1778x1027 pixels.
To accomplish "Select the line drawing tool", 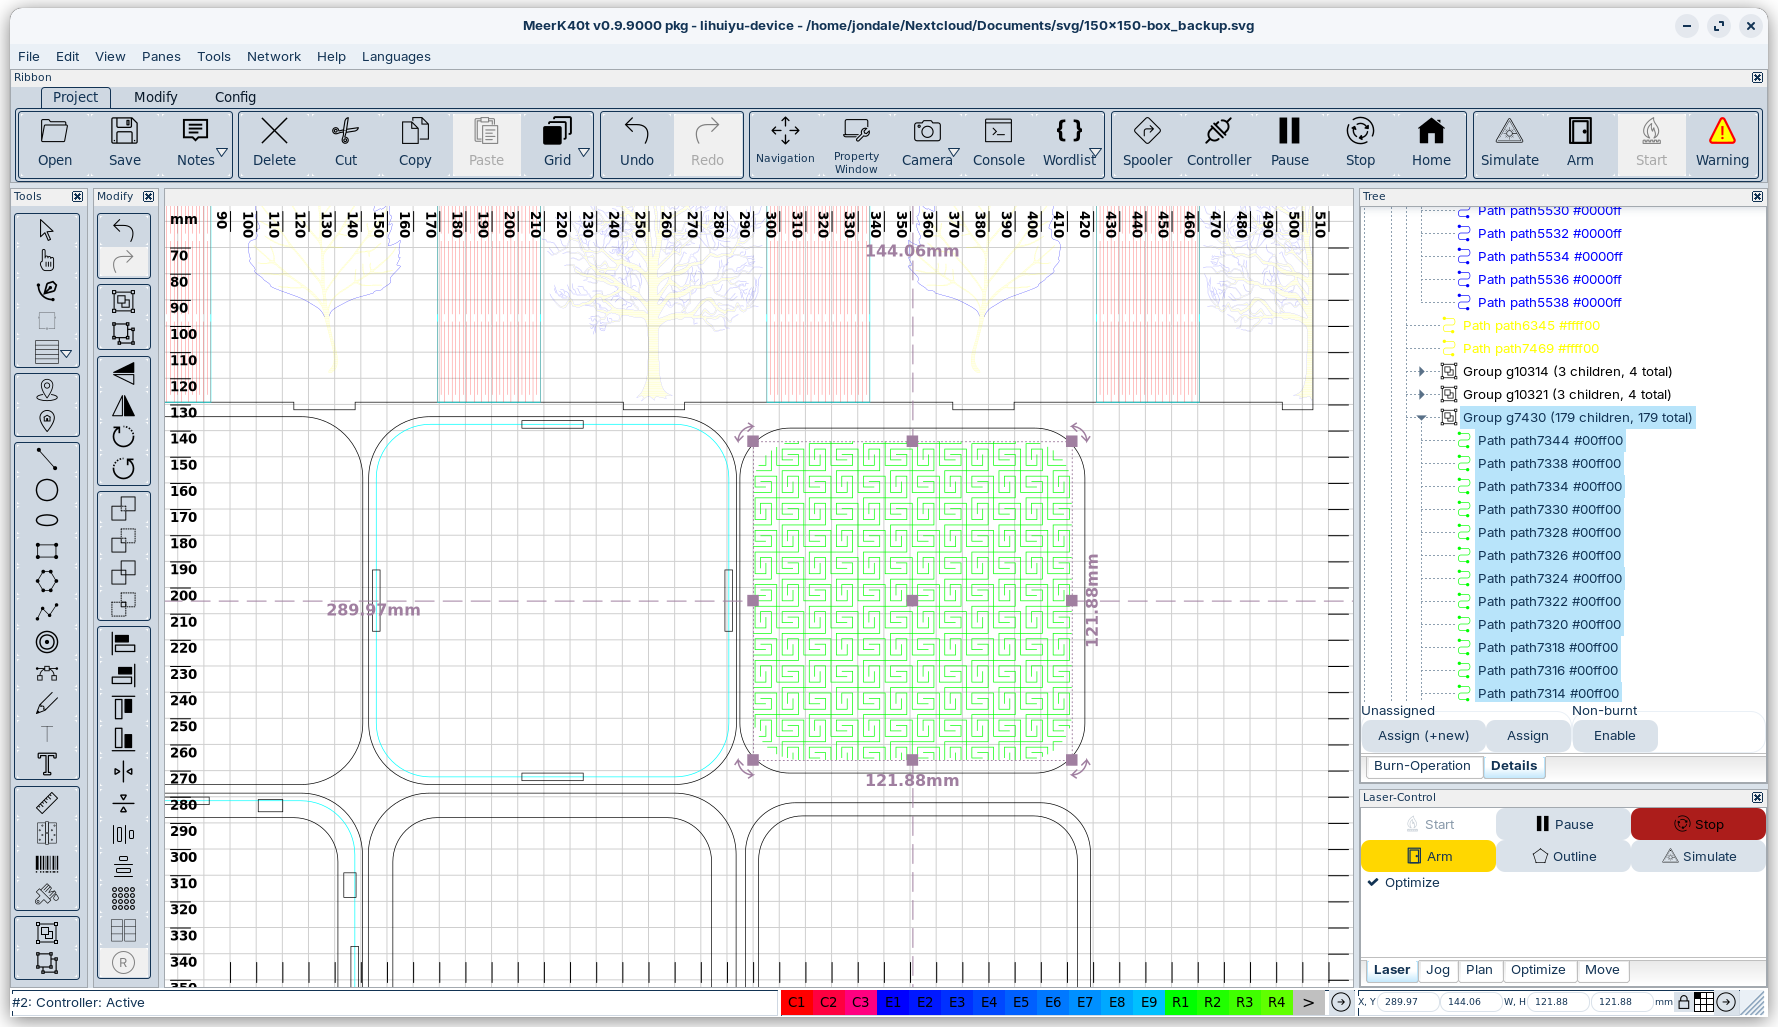I will 47,459.
